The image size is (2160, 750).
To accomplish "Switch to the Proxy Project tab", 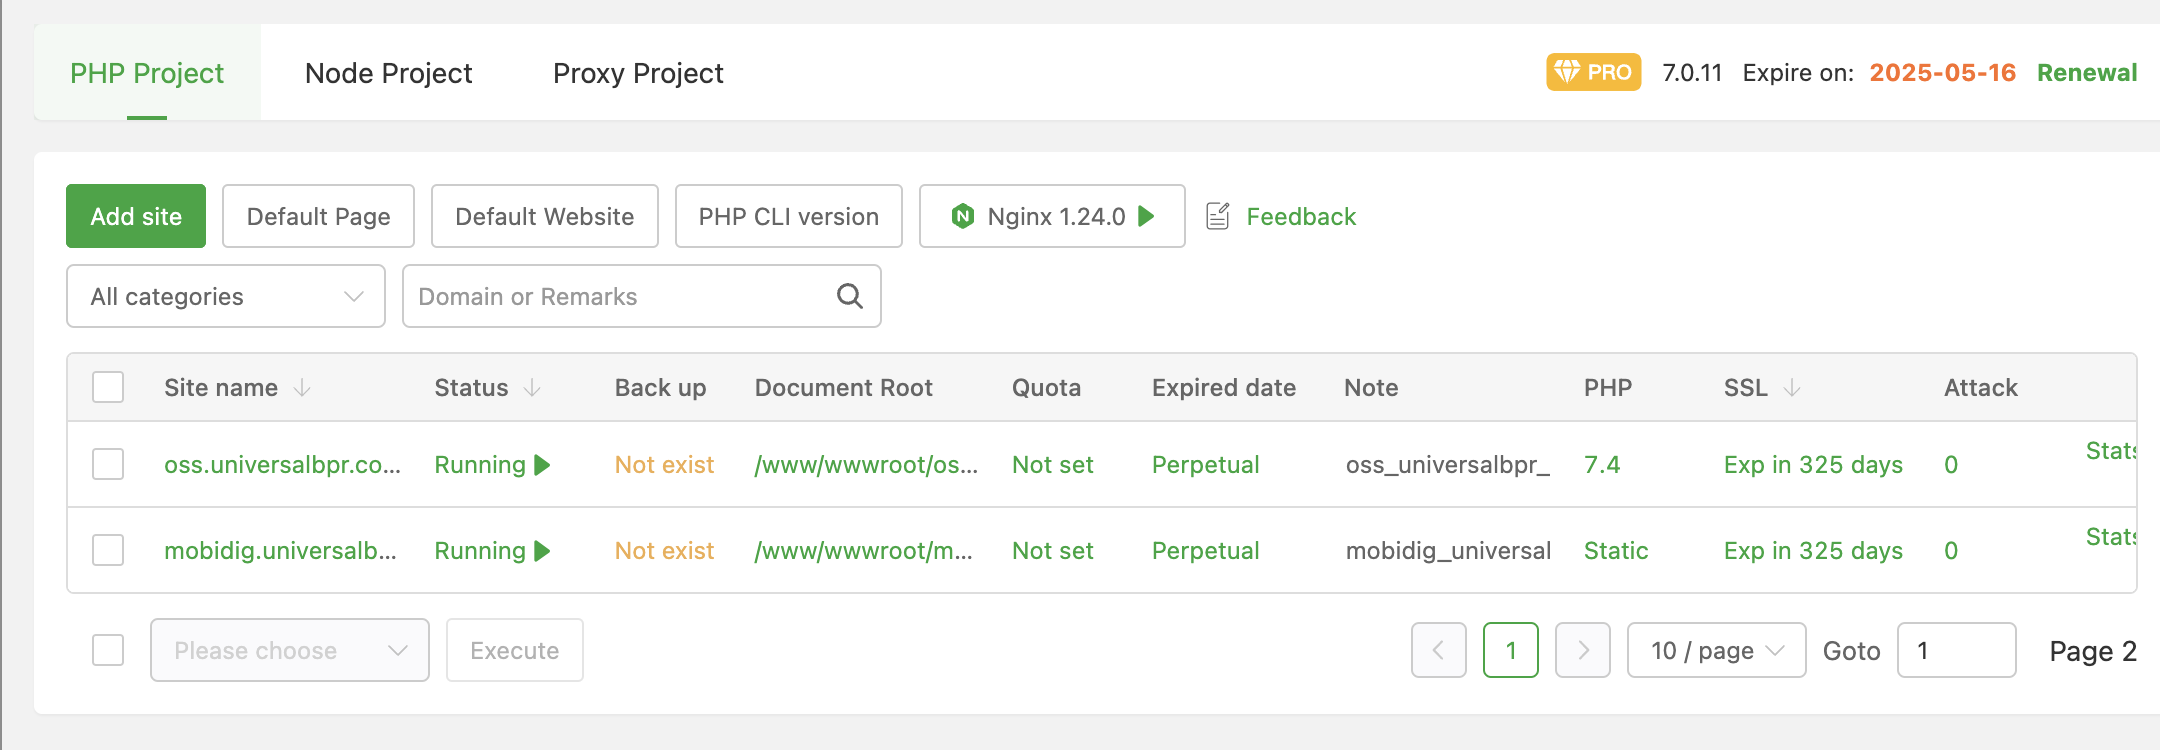I will coord(638,73).
